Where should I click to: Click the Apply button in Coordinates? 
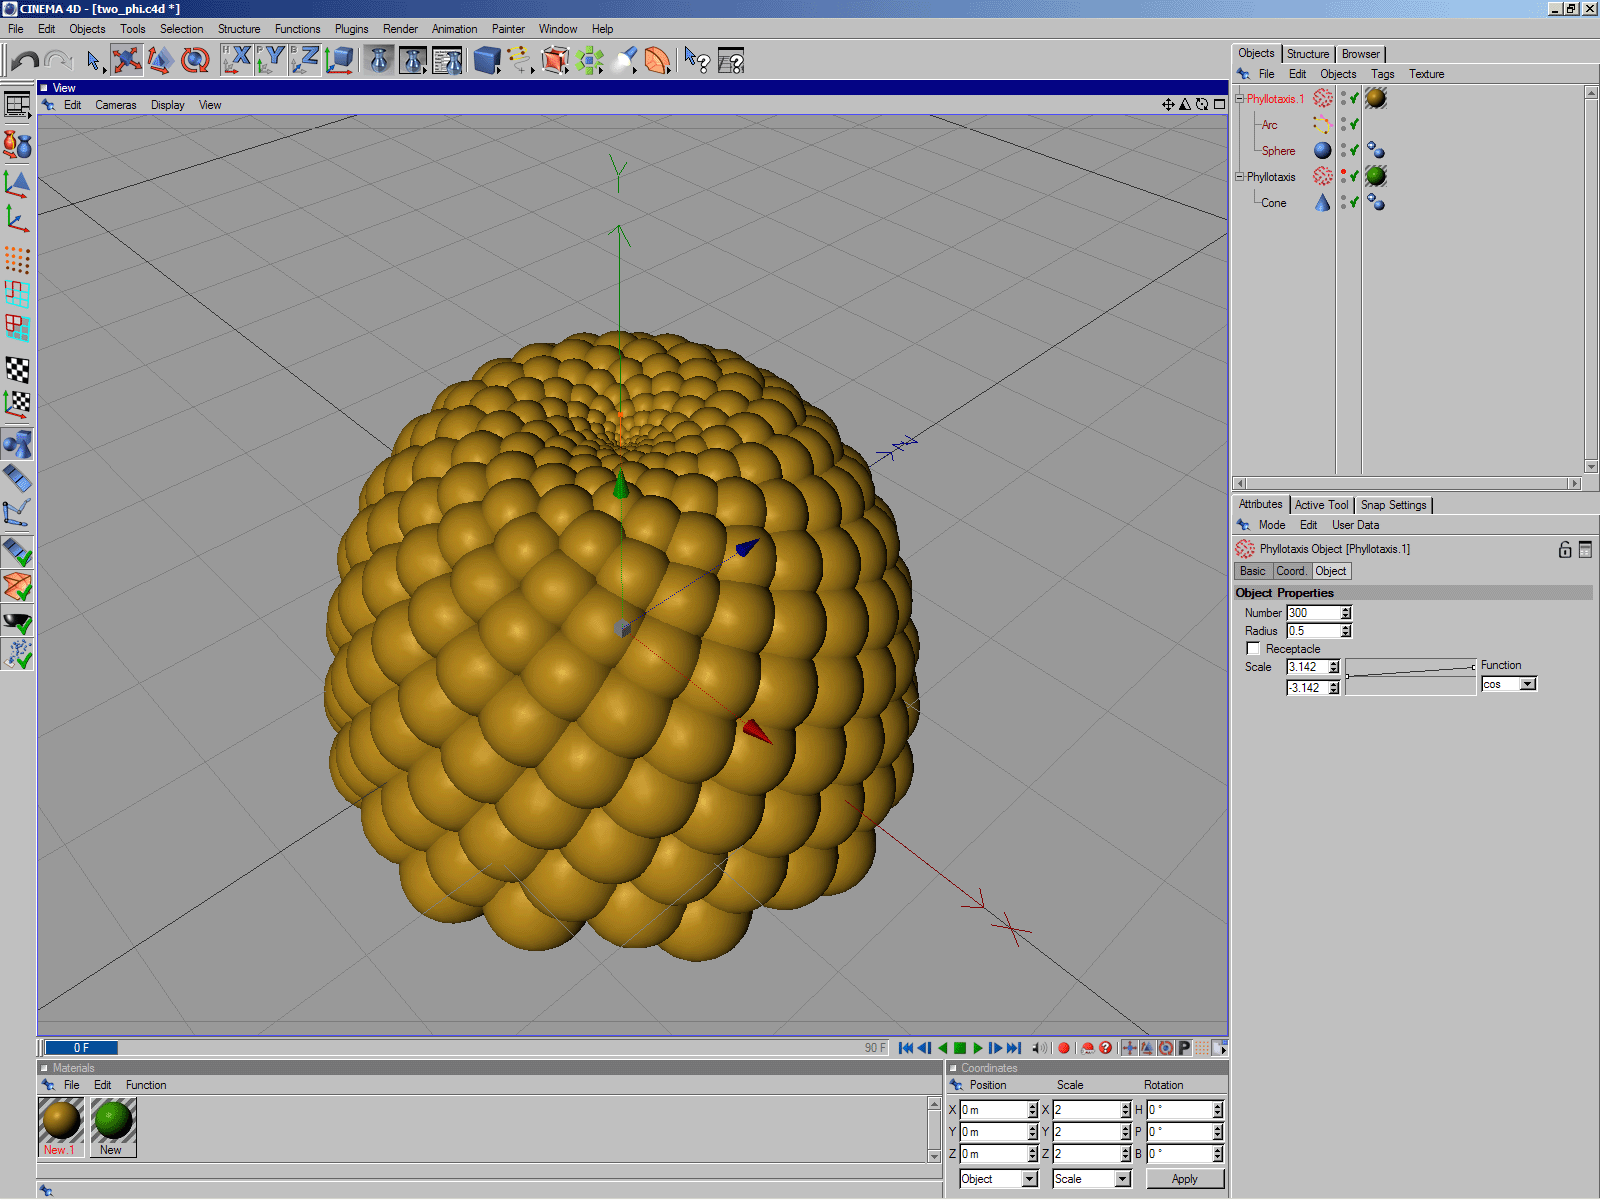coord(1184,1180)
